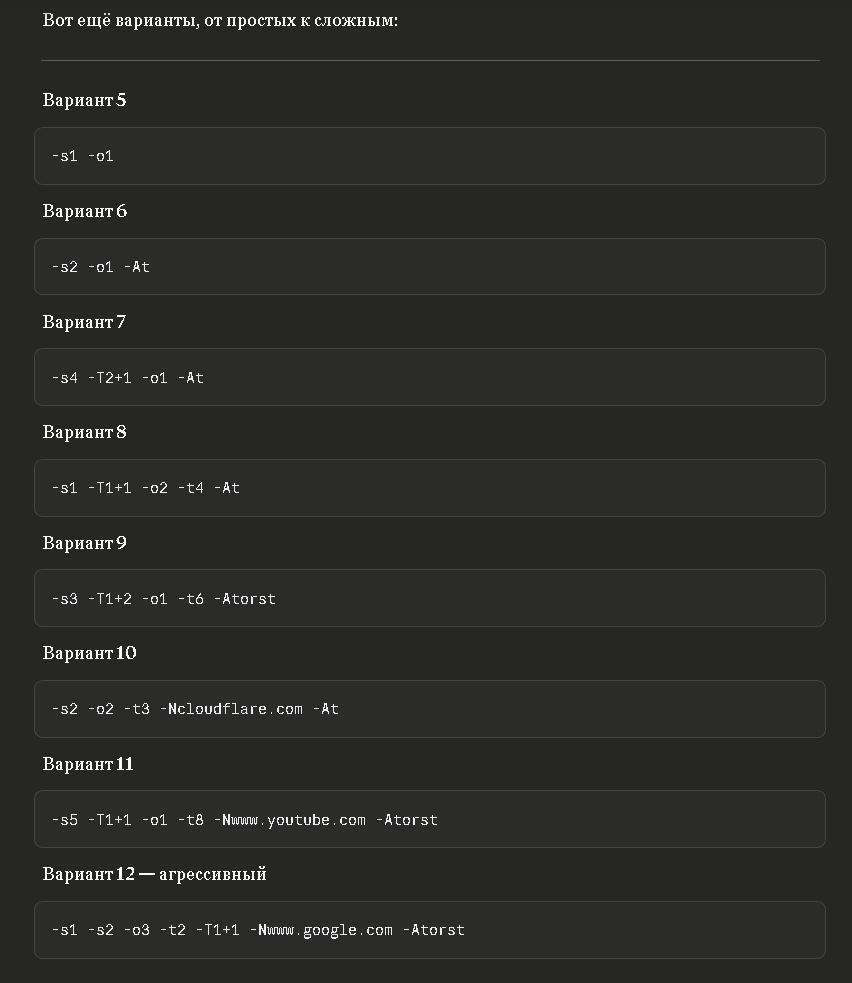
Task: Click the Вариант 11 code block
Action: (x=429, y=819)
